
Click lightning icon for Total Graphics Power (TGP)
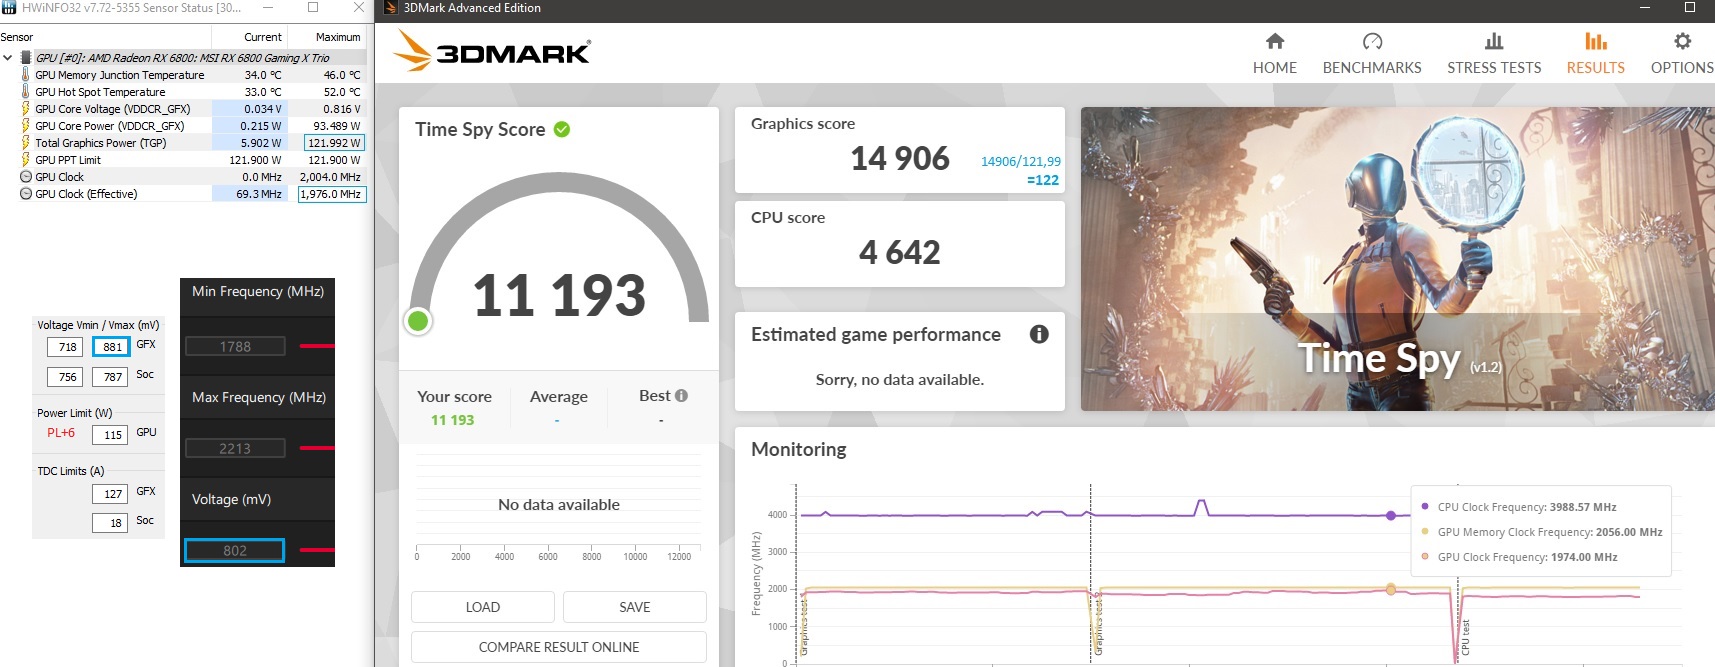(x=26, y=142)
